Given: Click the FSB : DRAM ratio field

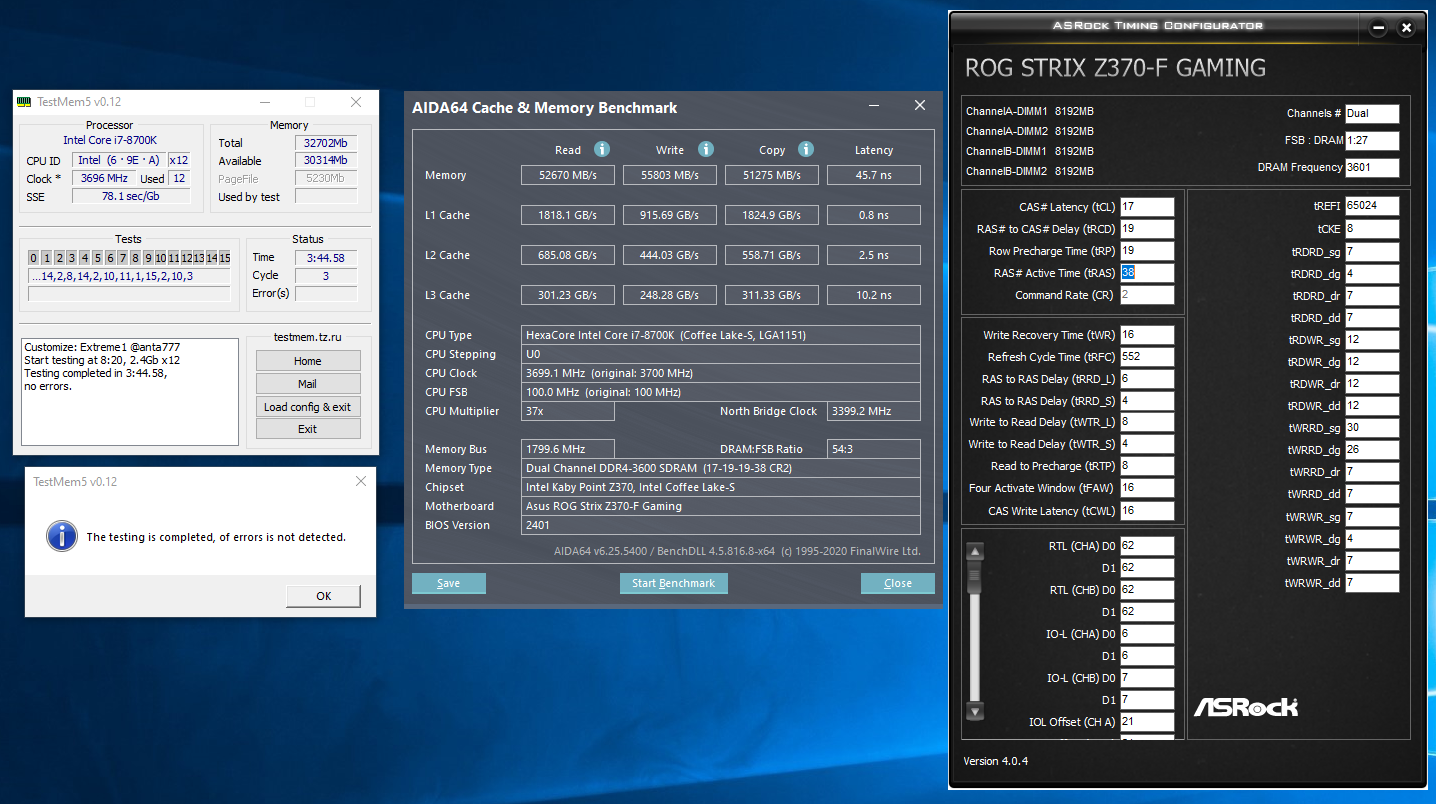Looking at the screenshot, I should click(1372, 141).
